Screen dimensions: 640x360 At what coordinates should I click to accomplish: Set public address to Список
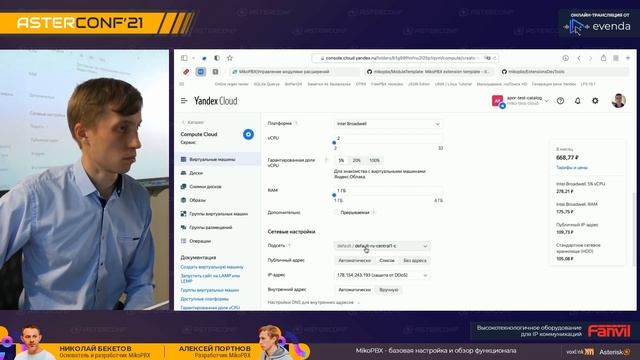pos(387,260)
